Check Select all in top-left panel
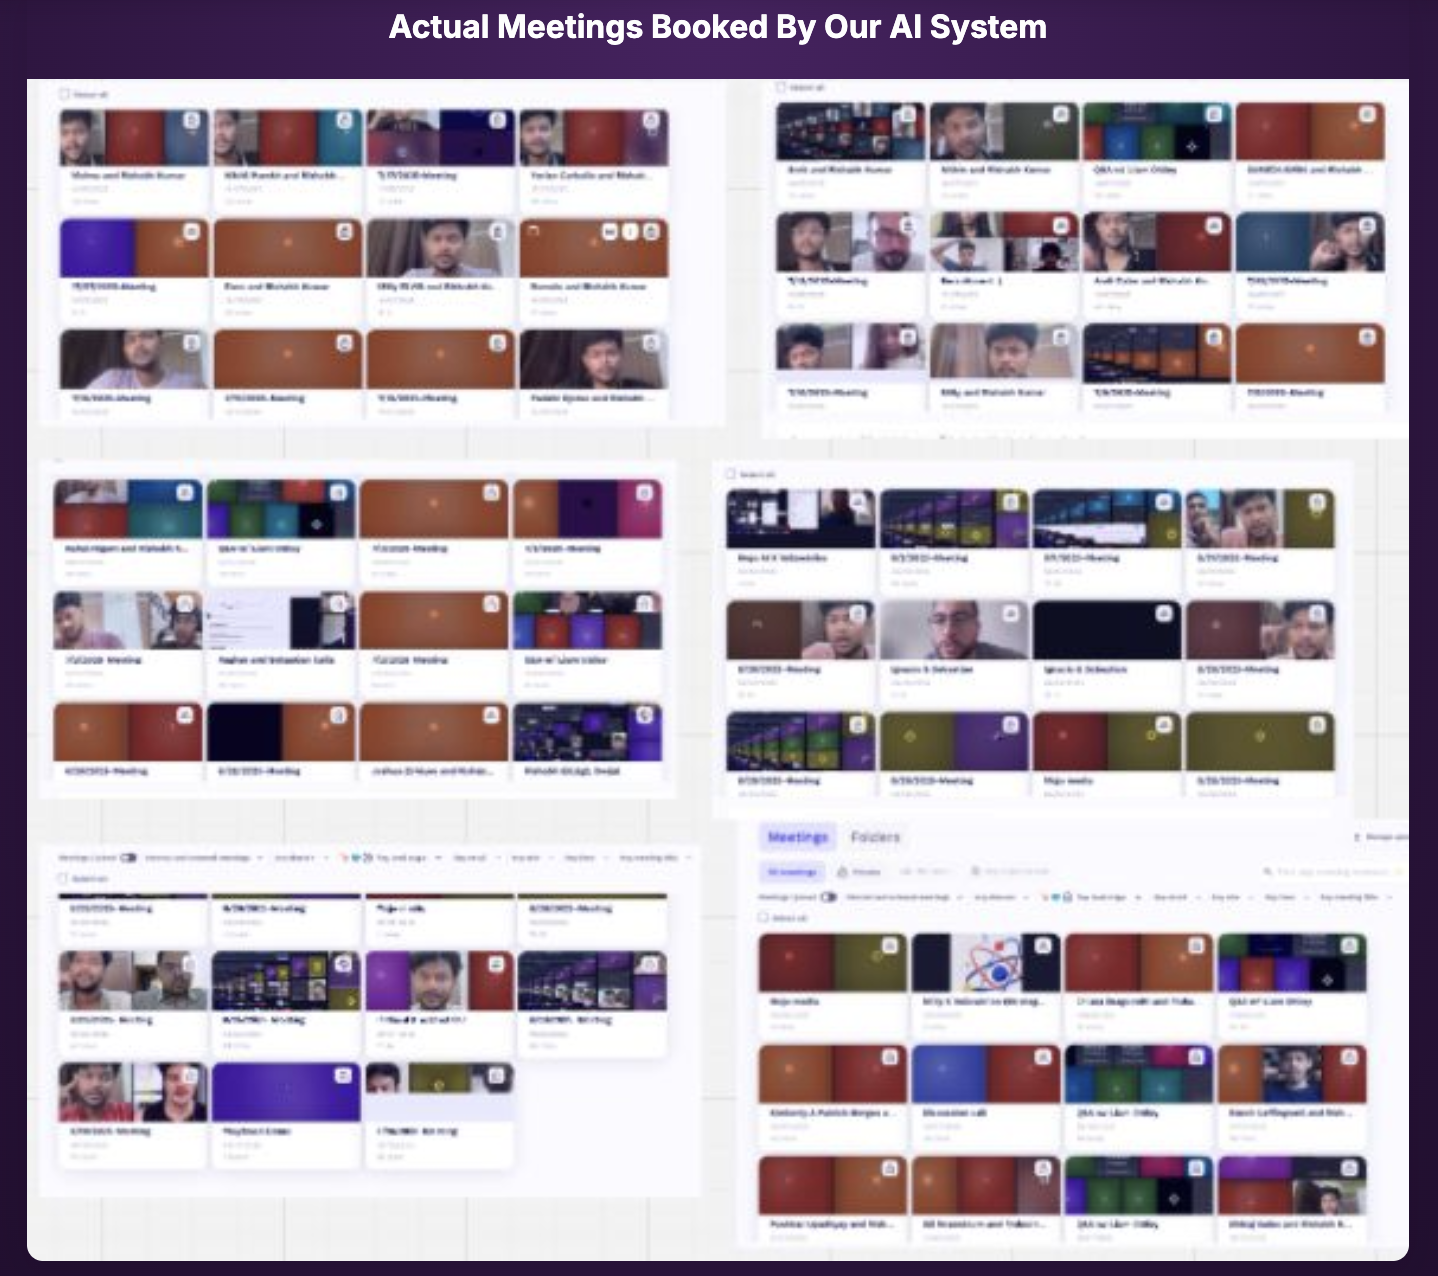 point(64,94)
